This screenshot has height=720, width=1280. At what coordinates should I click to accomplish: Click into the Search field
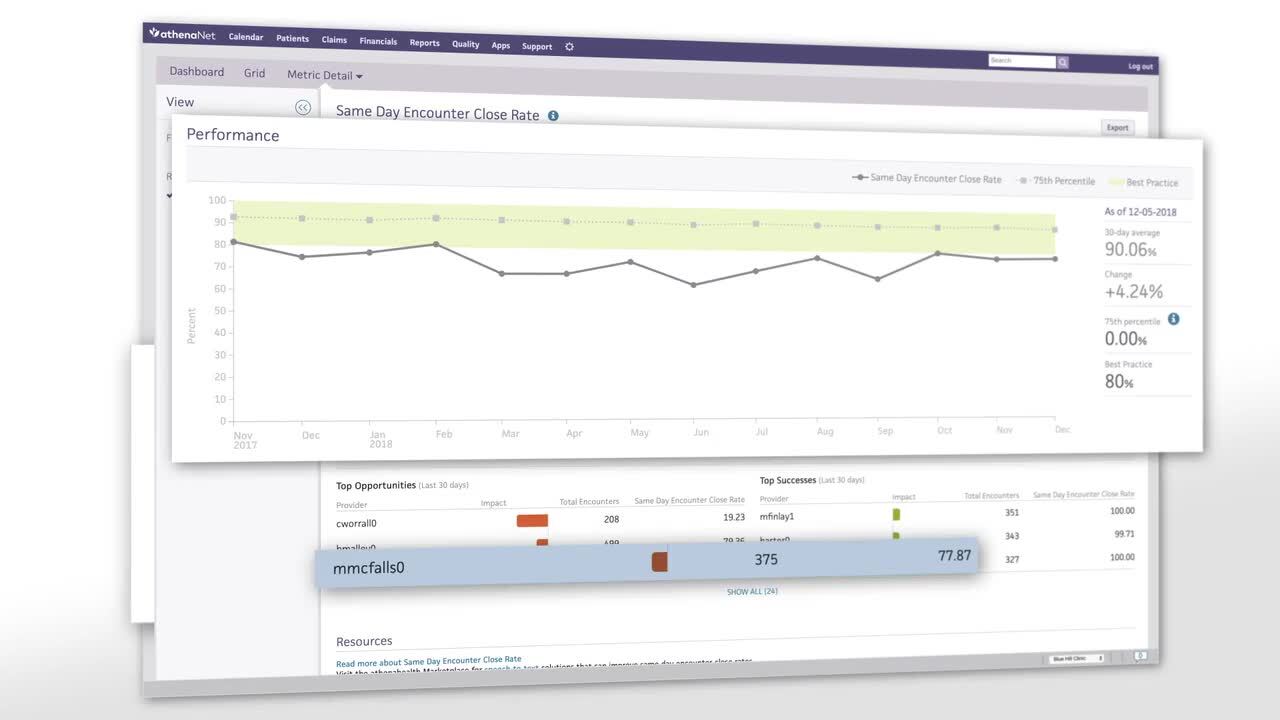click(1022, 61)
